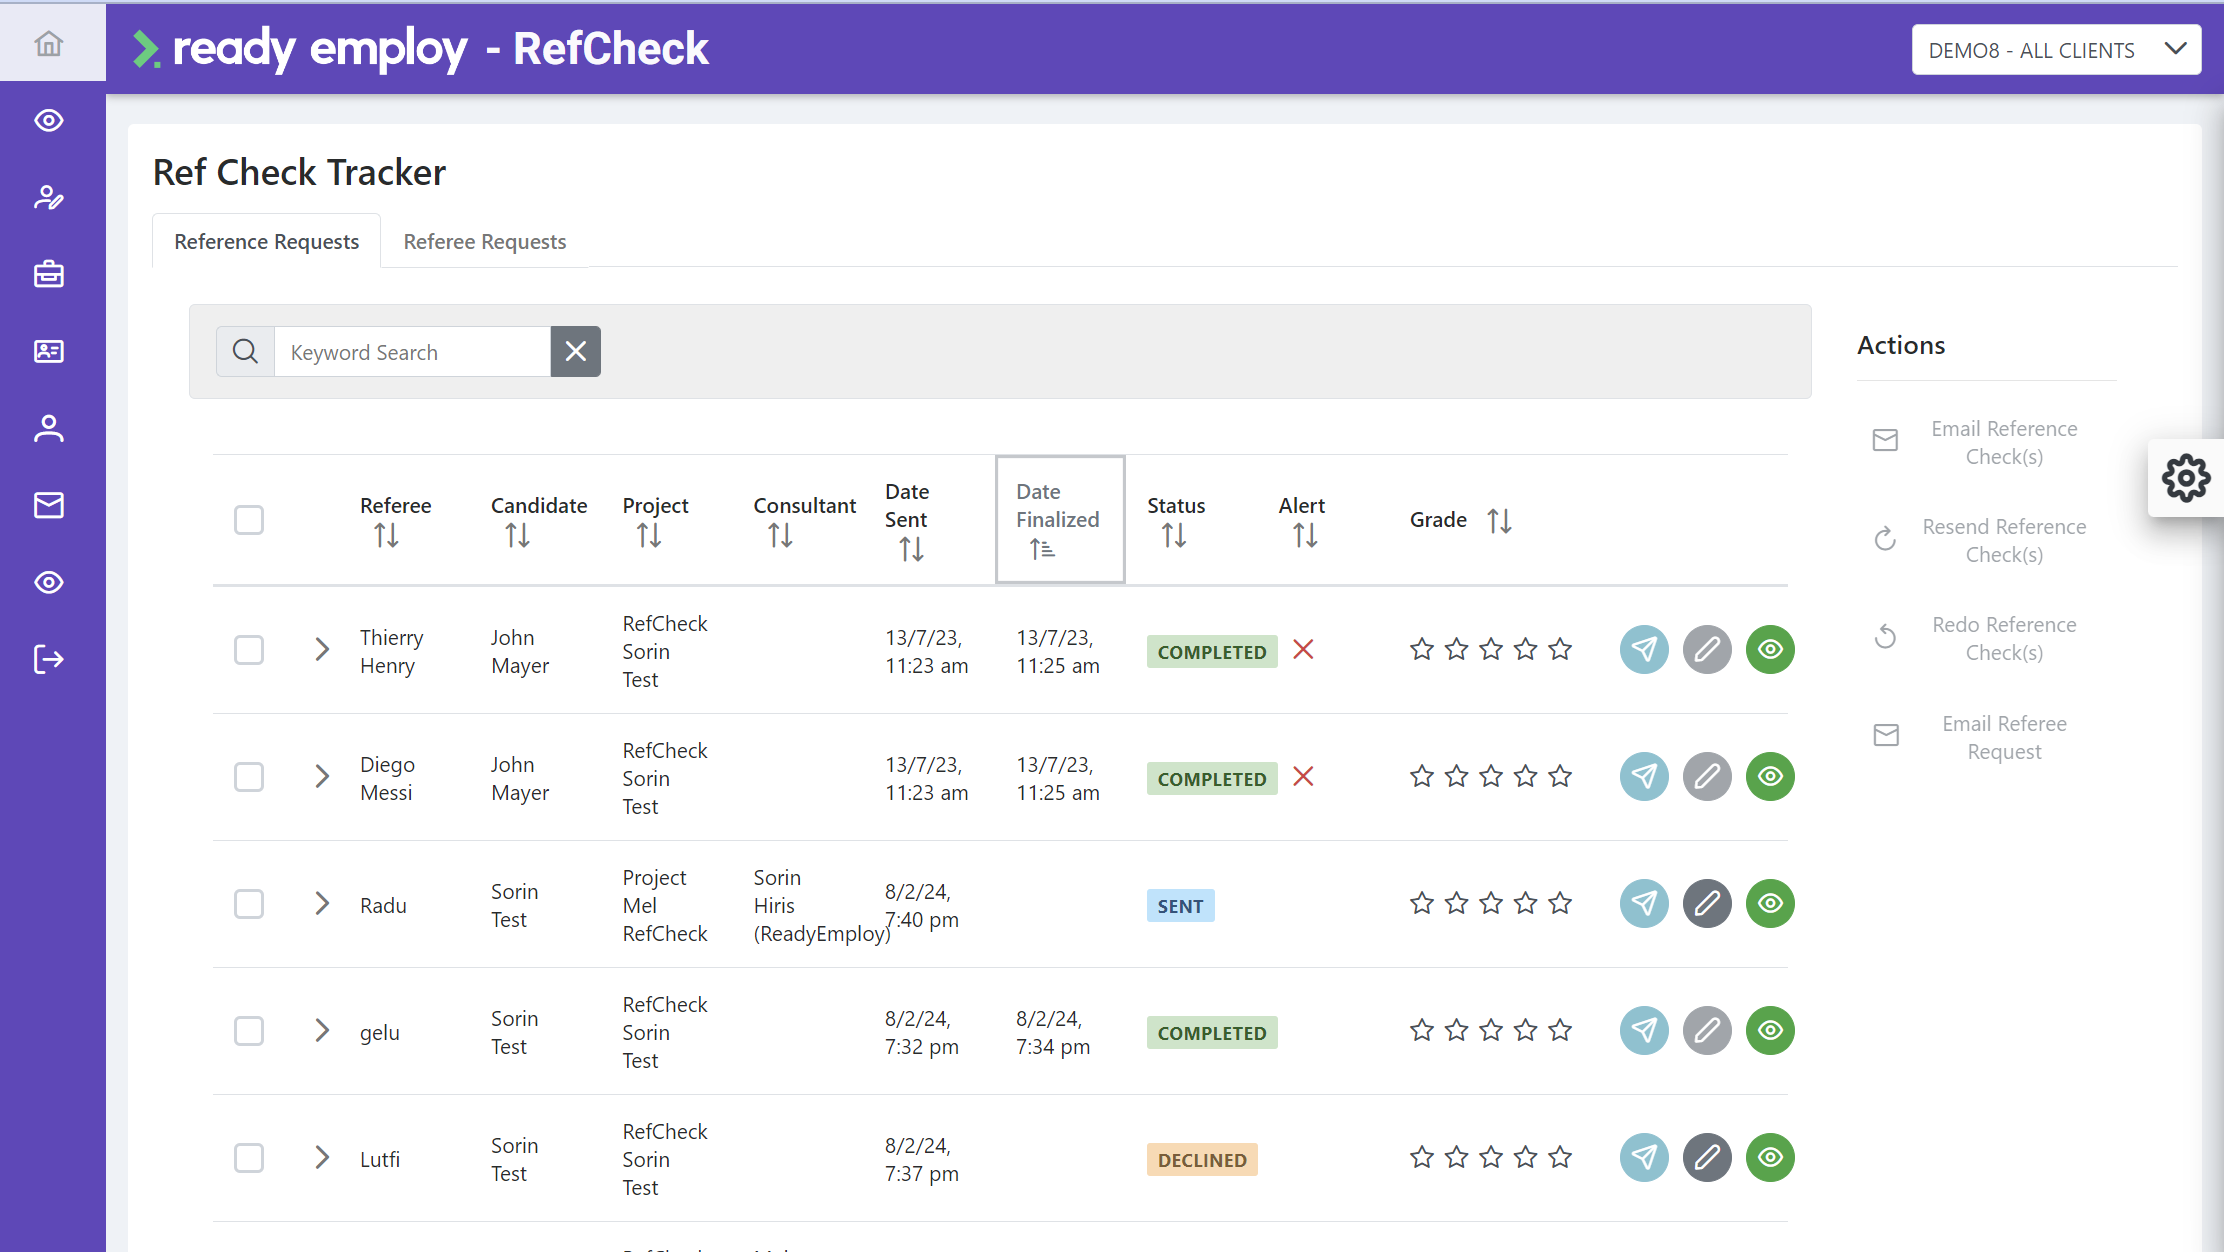
Task: Switch to the Referee Requests tab
Action: click(x=484, y=241)
